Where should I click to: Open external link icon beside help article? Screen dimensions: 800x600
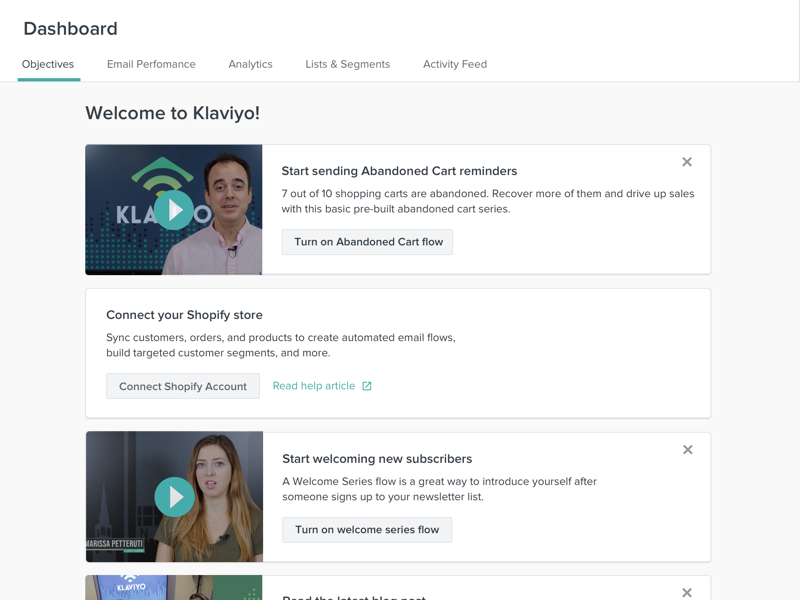tap(367, 386)
